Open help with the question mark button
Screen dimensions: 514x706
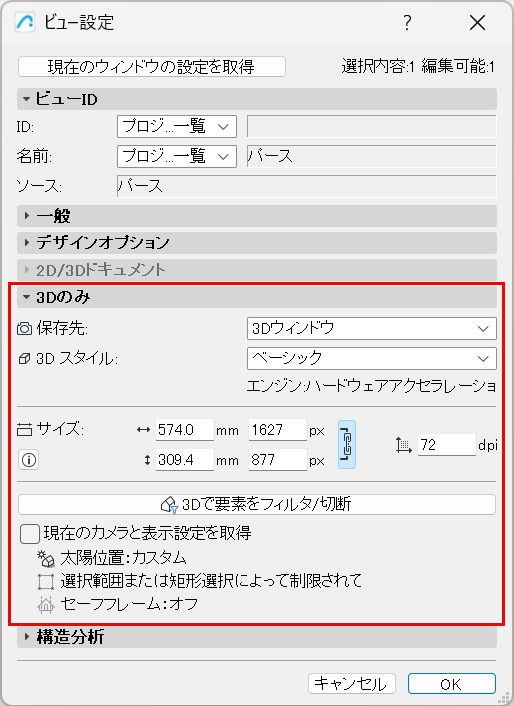coord(407,22)
